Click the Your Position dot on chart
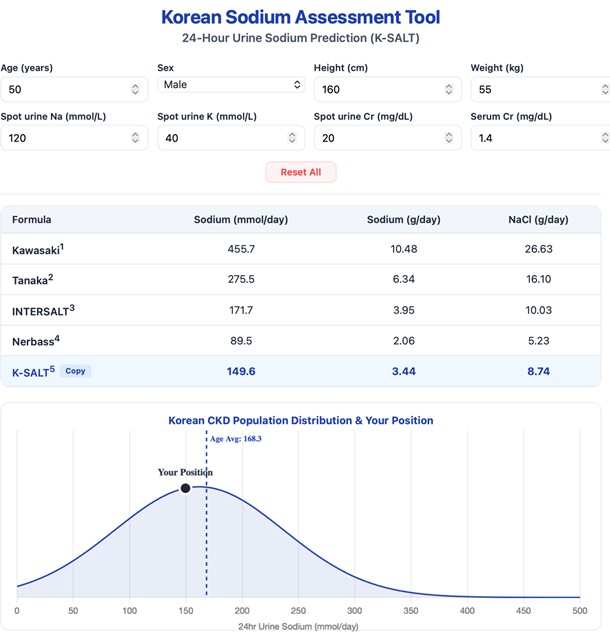The width and height of the screenshot is (610, 640). [x=185, y=488]
